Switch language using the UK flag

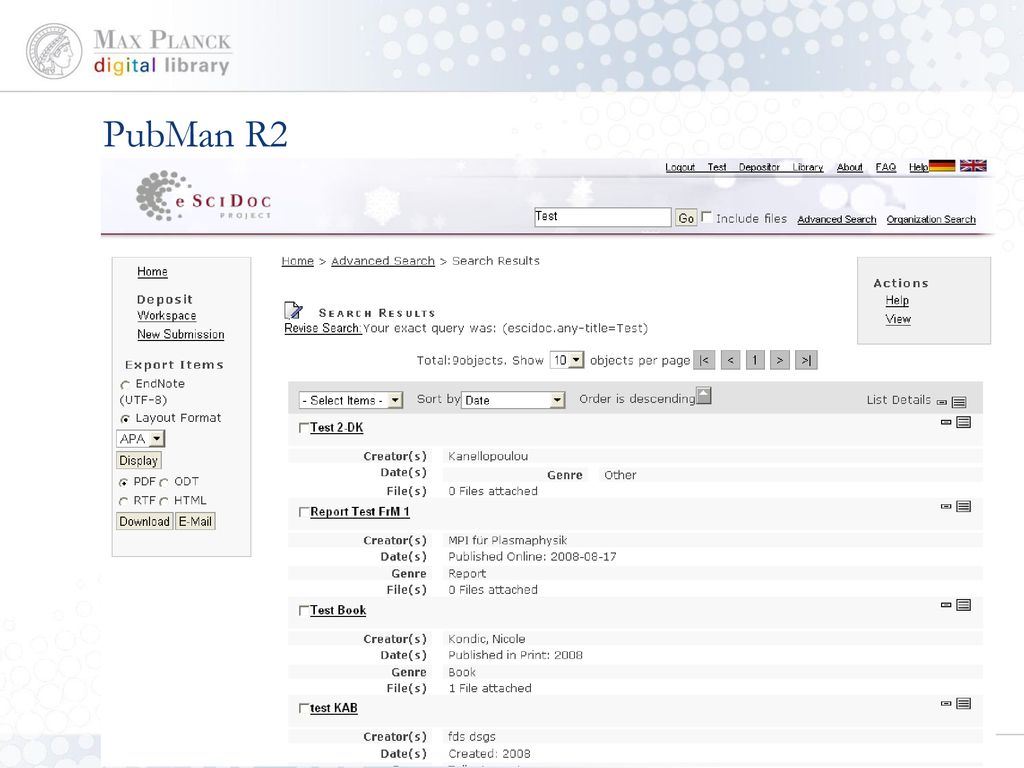(x=973, y=166)
